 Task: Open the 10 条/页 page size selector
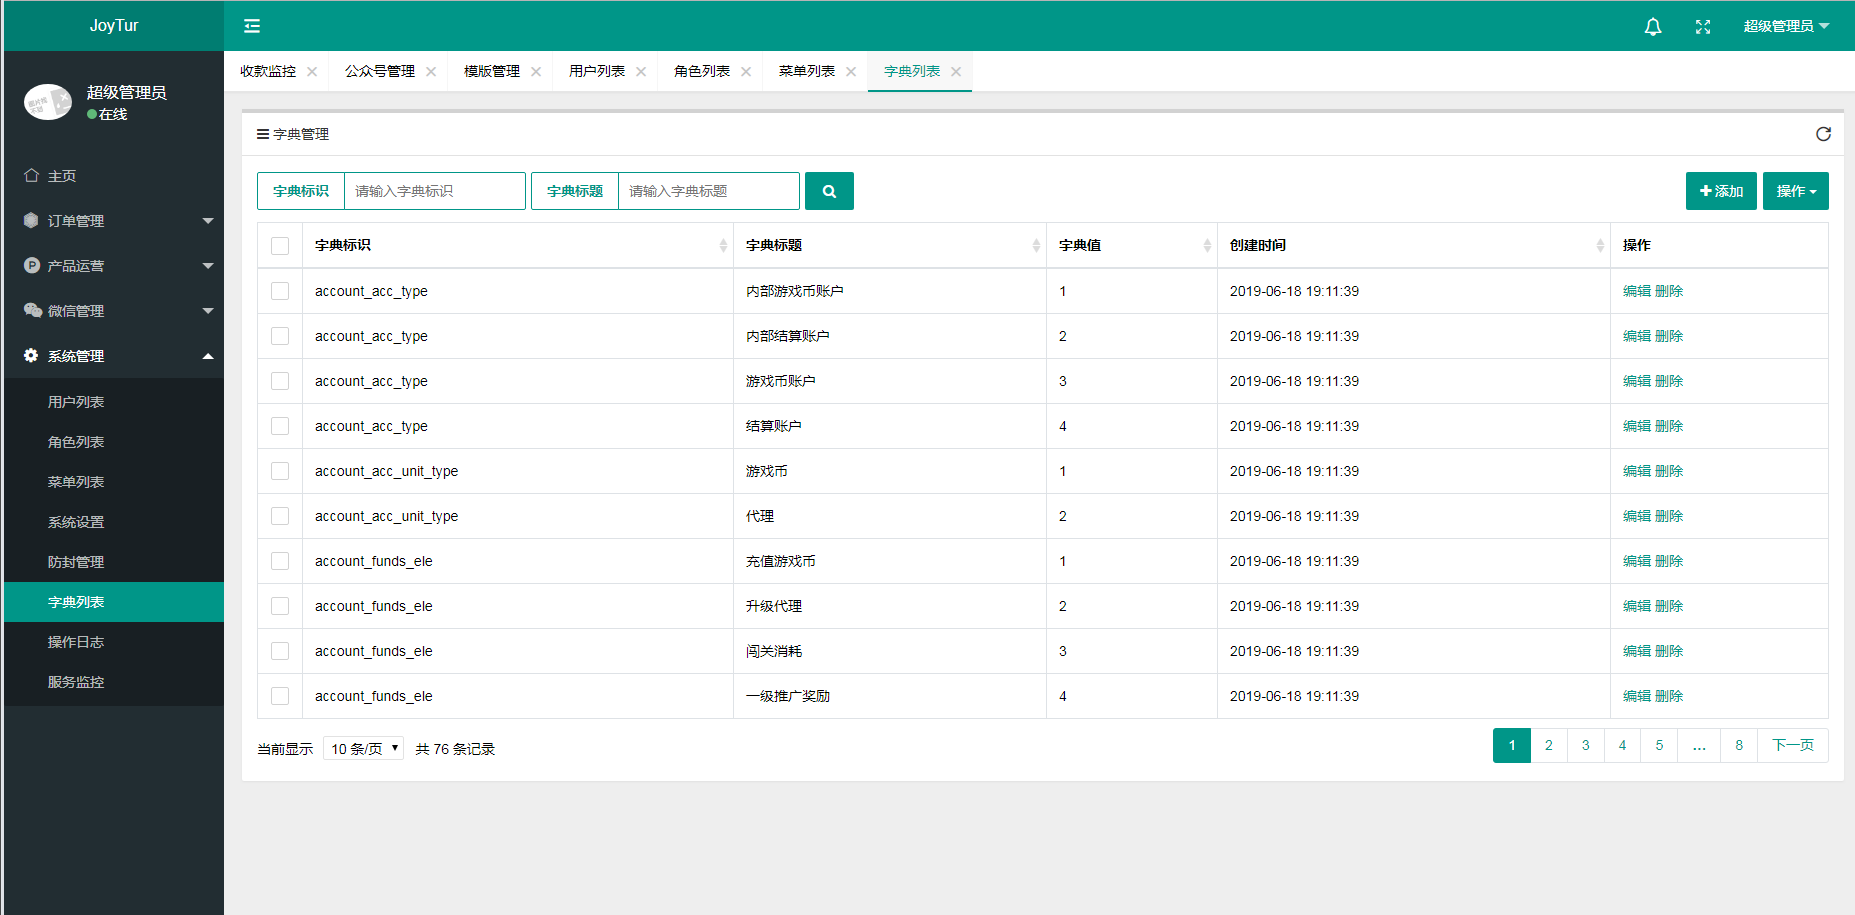(x=363, y=748)
